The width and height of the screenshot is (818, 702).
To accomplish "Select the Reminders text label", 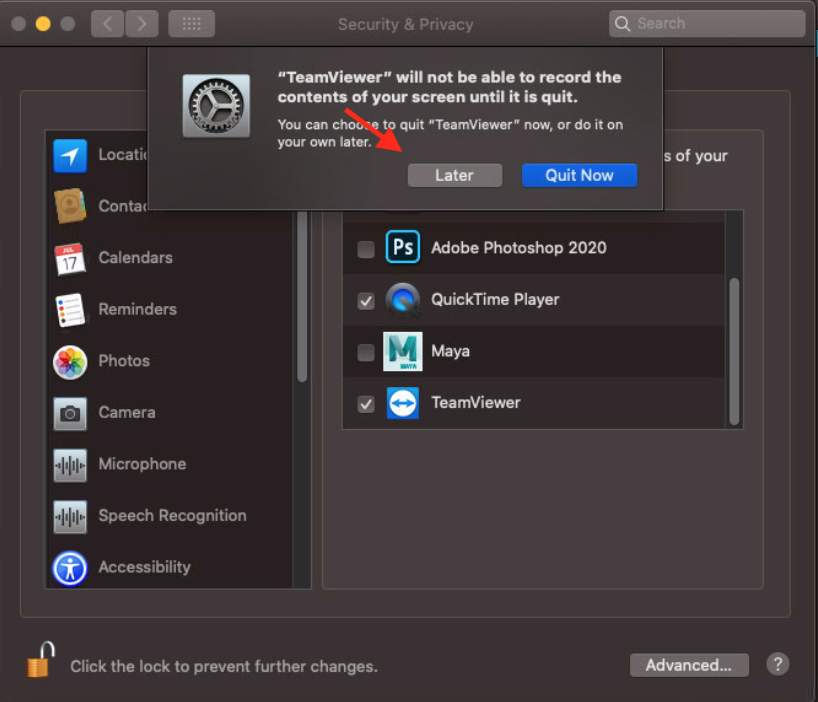I will [x=138, y=309].
